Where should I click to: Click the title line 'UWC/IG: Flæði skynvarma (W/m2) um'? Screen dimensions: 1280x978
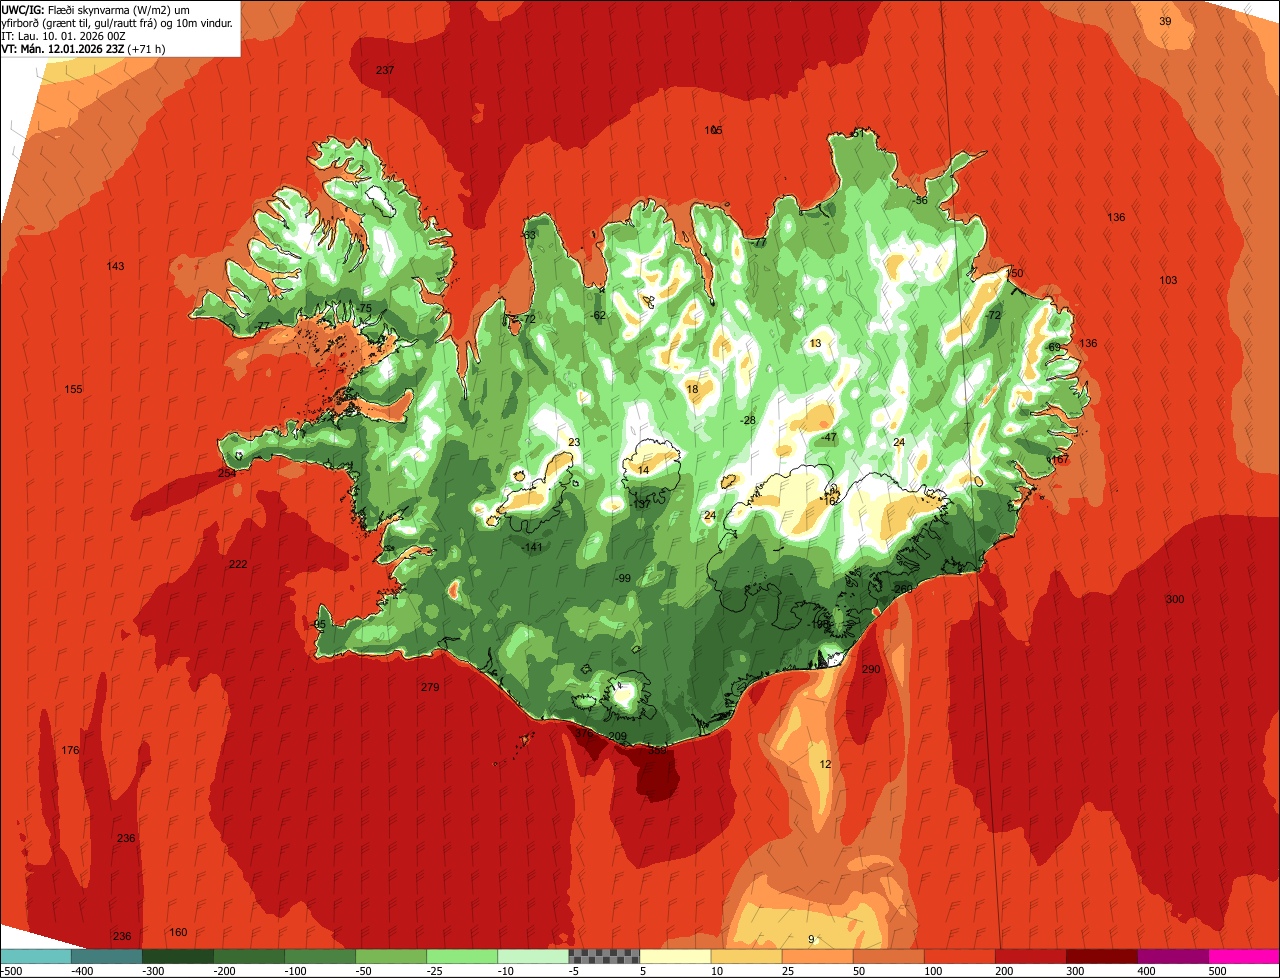point(96,10)
